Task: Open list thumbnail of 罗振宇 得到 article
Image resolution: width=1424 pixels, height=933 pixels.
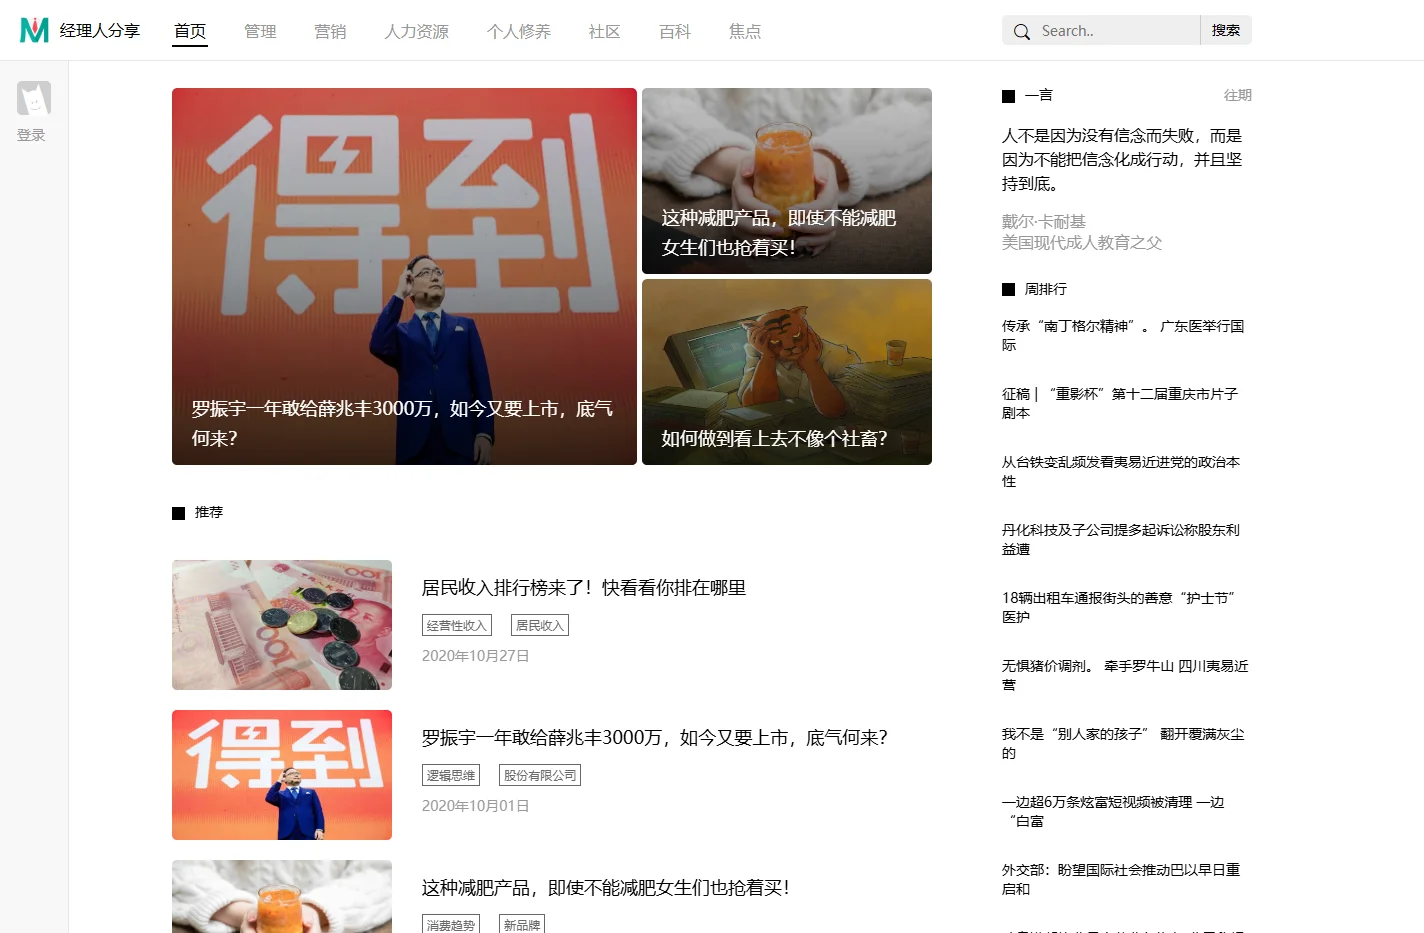Action: pyautogui.click(x=282, y=775)
